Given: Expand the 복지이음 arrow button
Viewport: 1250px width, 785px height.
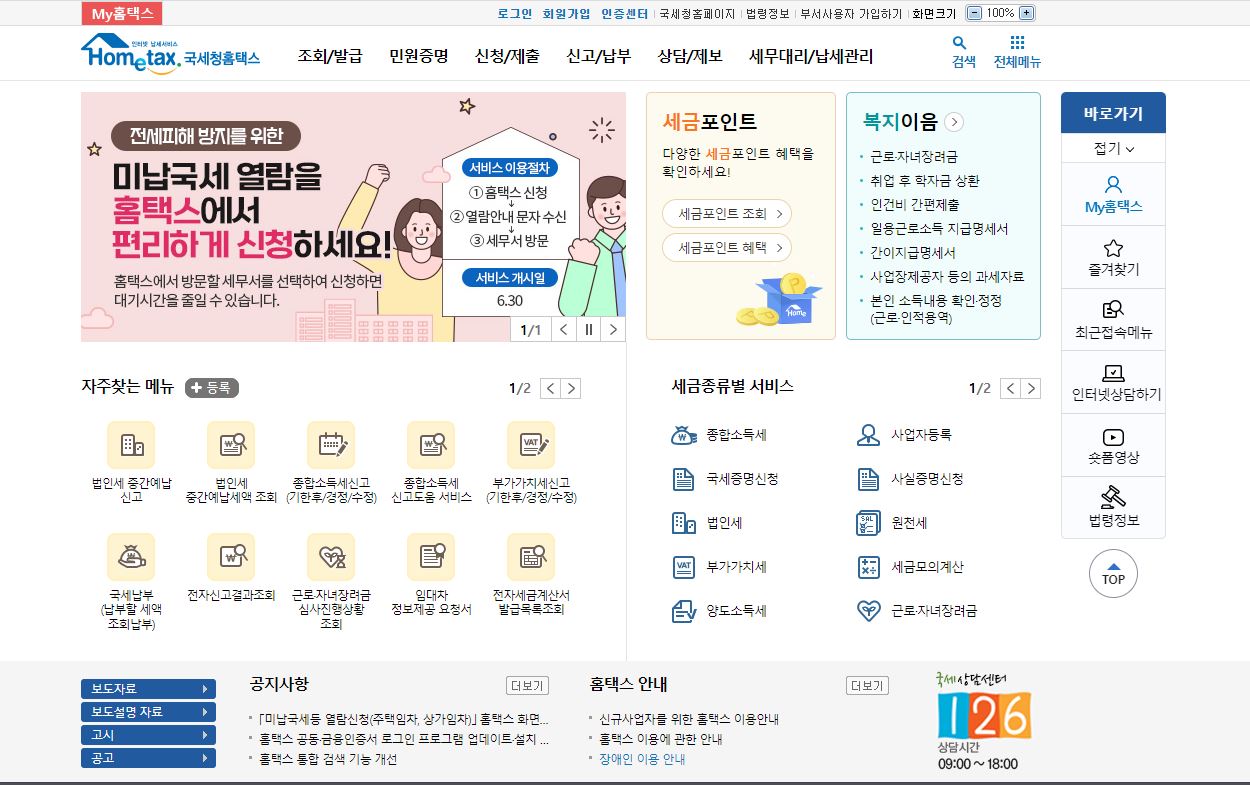Looking at the screenshot, I should point(954,122).
